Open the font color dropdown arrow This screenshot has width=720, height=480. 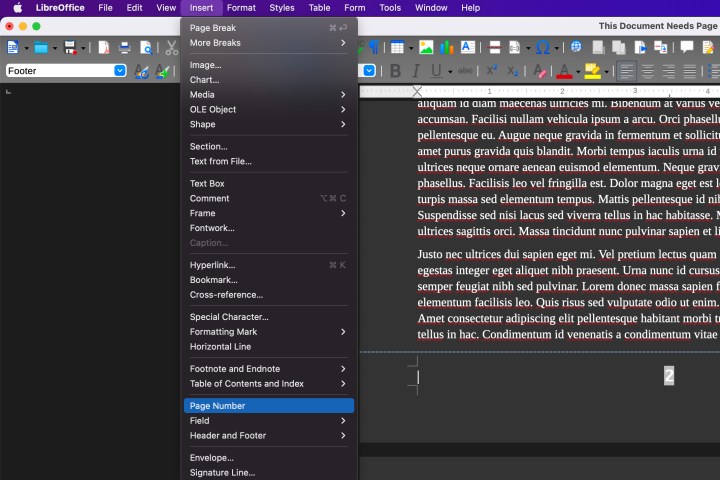coord(578,71)
